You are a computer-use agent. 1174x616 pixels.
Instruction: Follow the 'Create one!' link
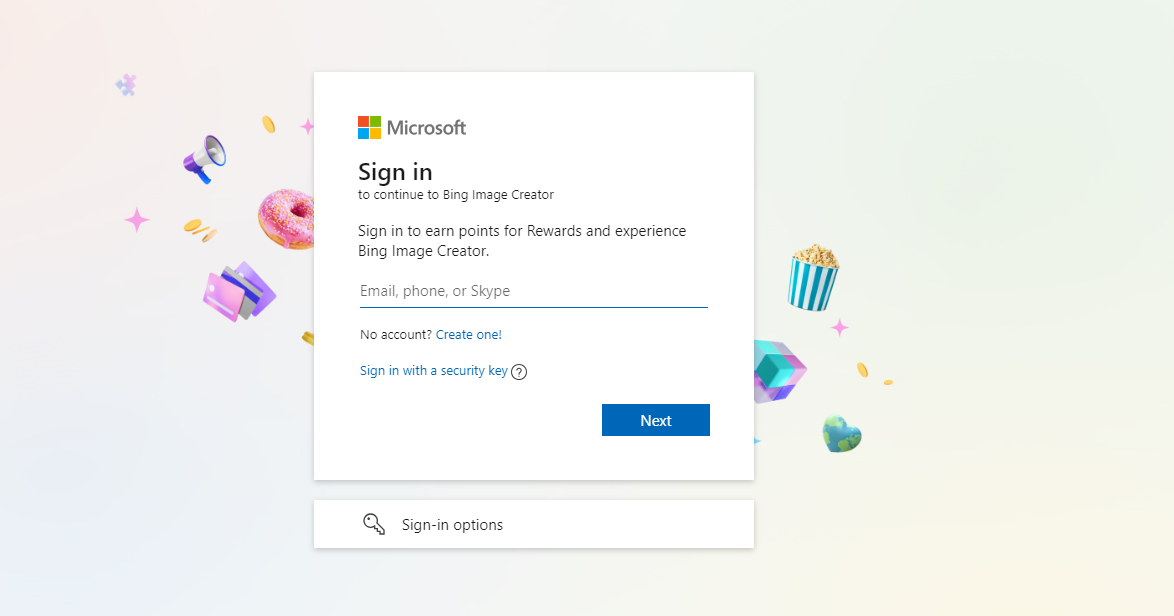click(469, 335)
